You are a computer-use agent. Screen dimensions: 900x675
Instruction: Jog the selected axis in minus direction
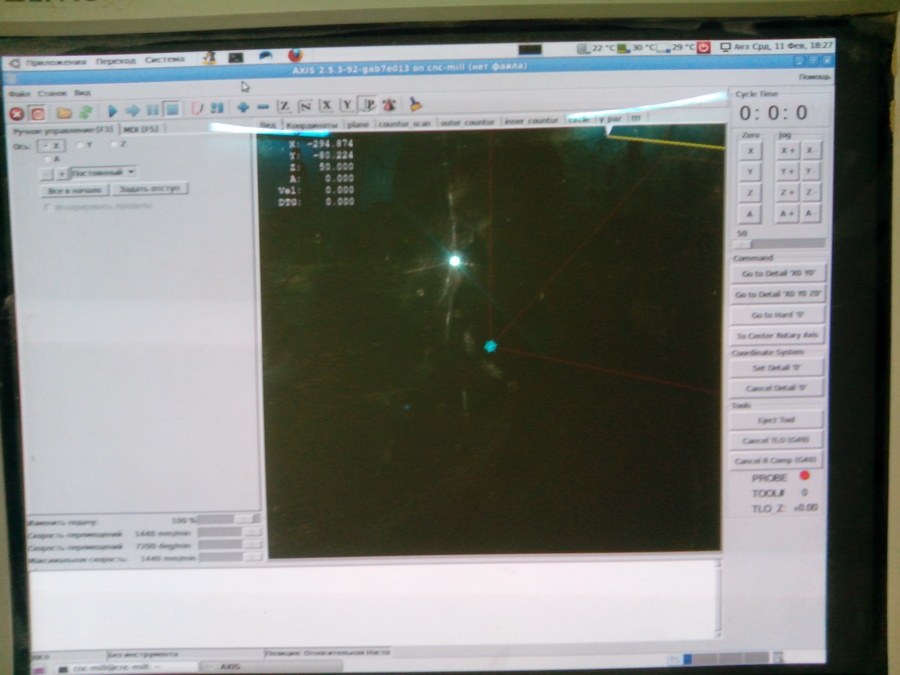pos(46,173)
